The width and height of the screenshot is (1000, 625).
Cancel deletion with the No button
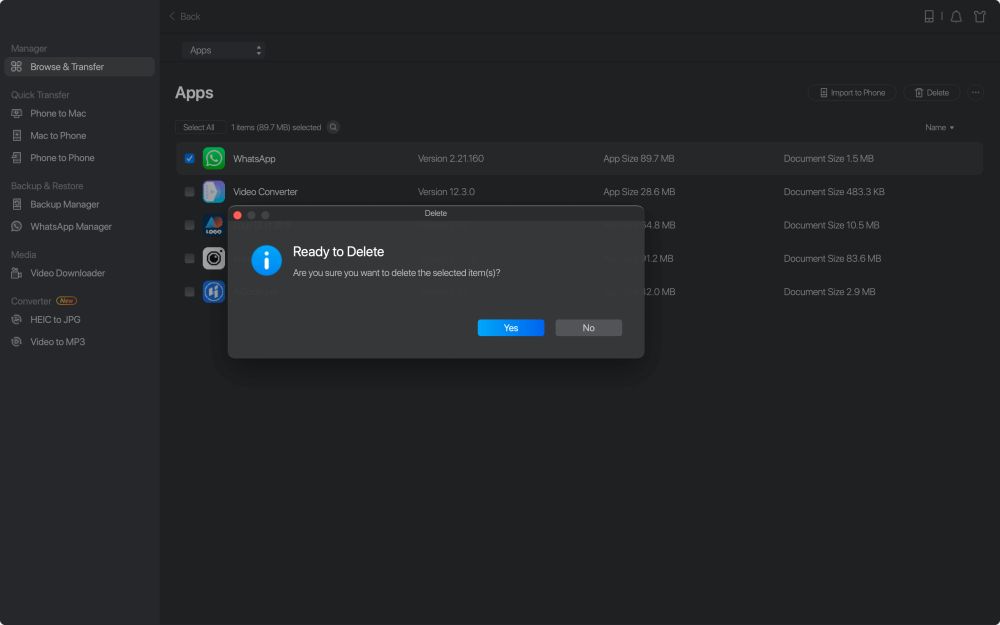click(x=588, y=328)
